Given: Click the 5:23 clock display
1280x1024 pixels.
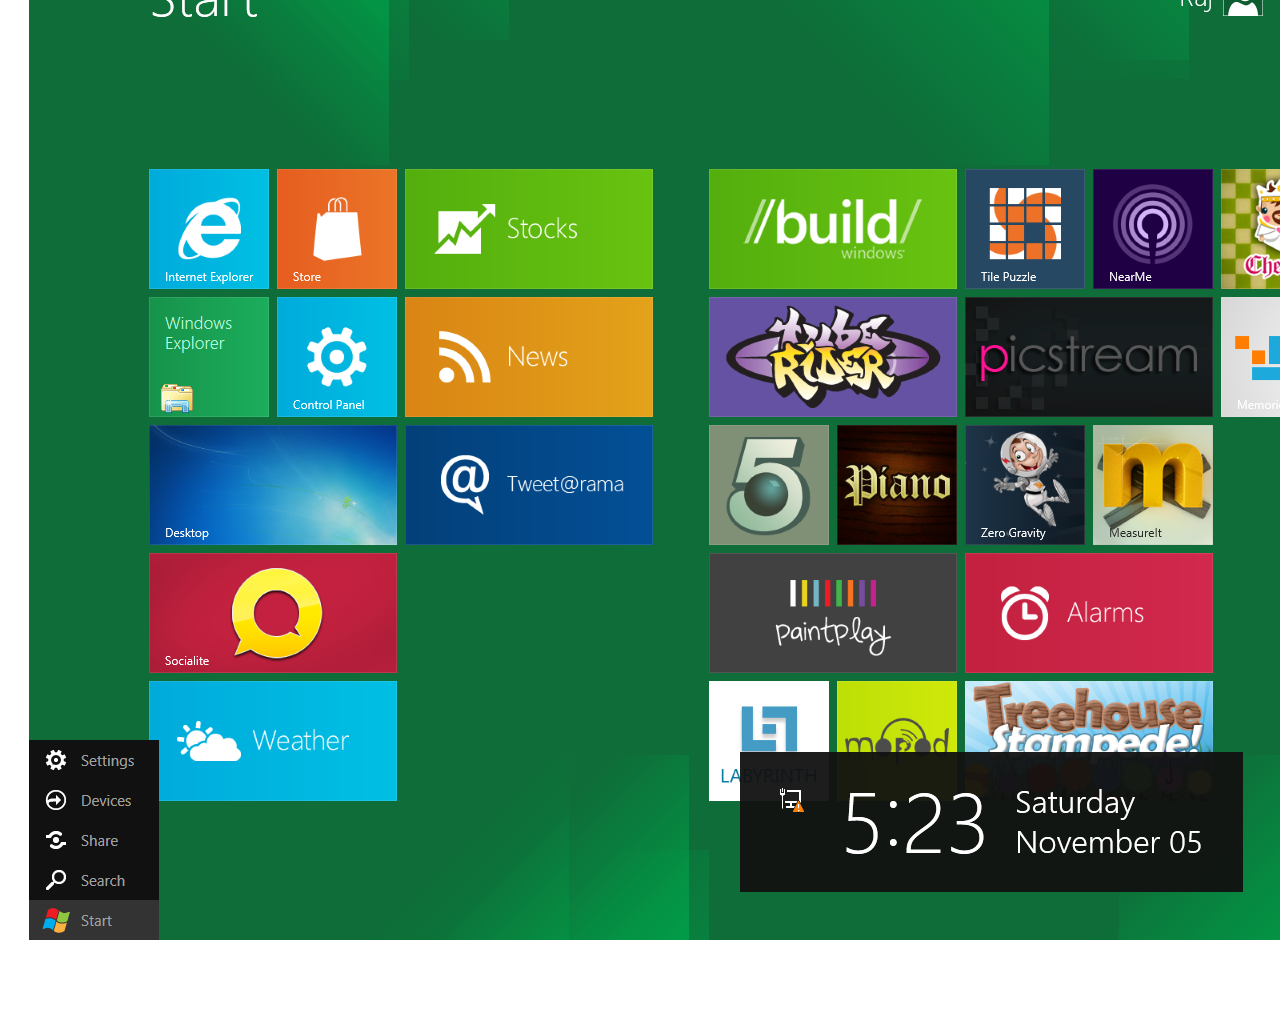Looking at the screenshot, I should coord(915,824).
